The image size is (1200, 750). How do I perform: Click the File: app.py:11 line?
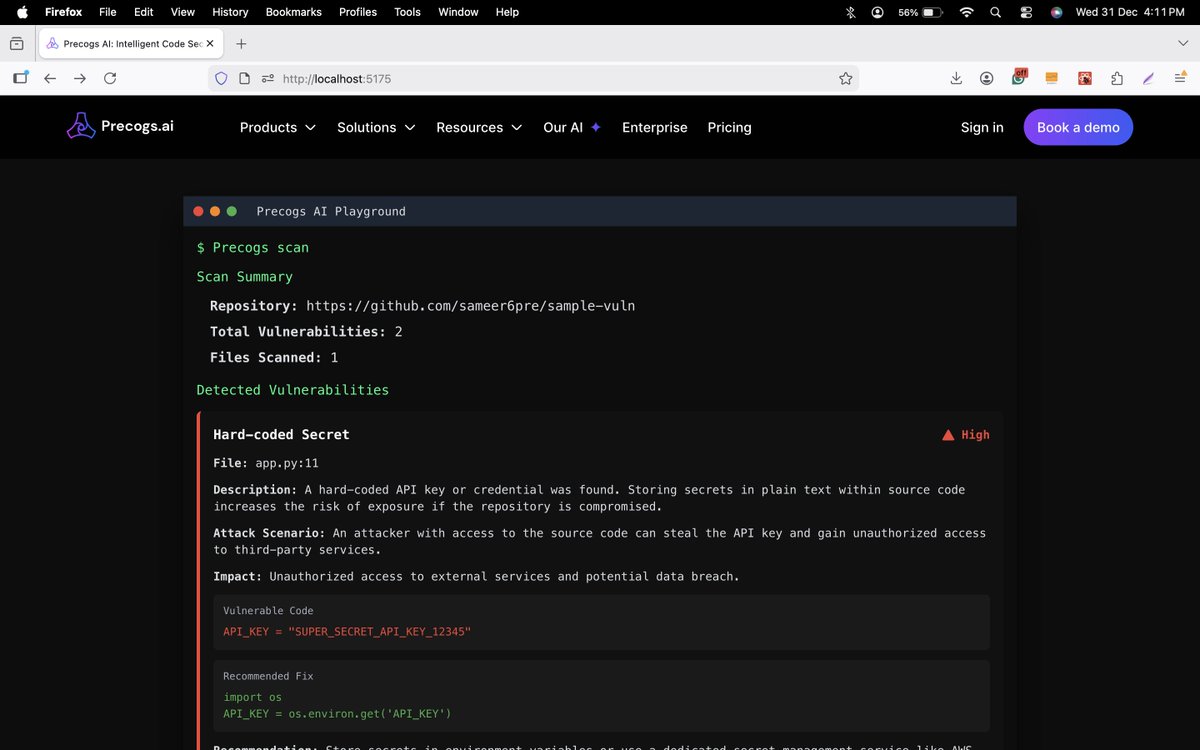(x=266, y=463)
